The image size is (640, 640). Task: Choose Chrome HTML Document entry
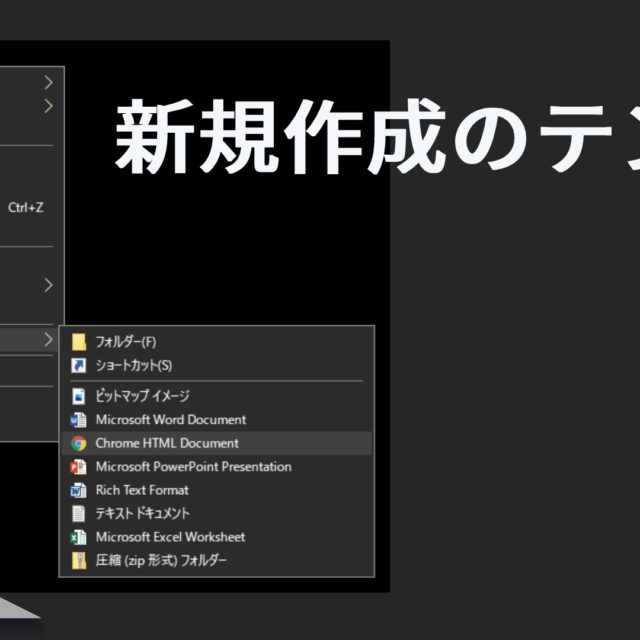(x=217, y=443)
